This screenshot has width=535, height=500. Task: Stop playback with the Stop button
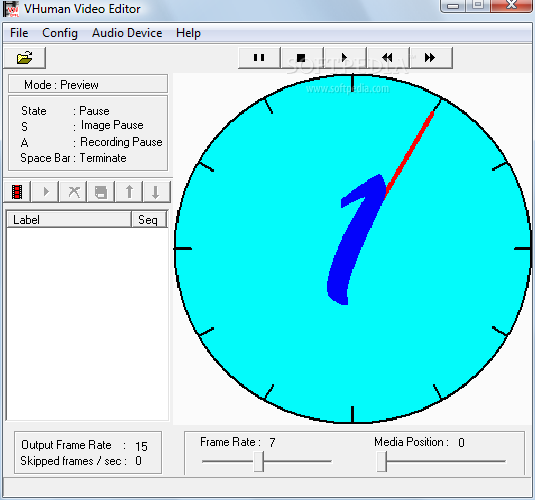302,58
